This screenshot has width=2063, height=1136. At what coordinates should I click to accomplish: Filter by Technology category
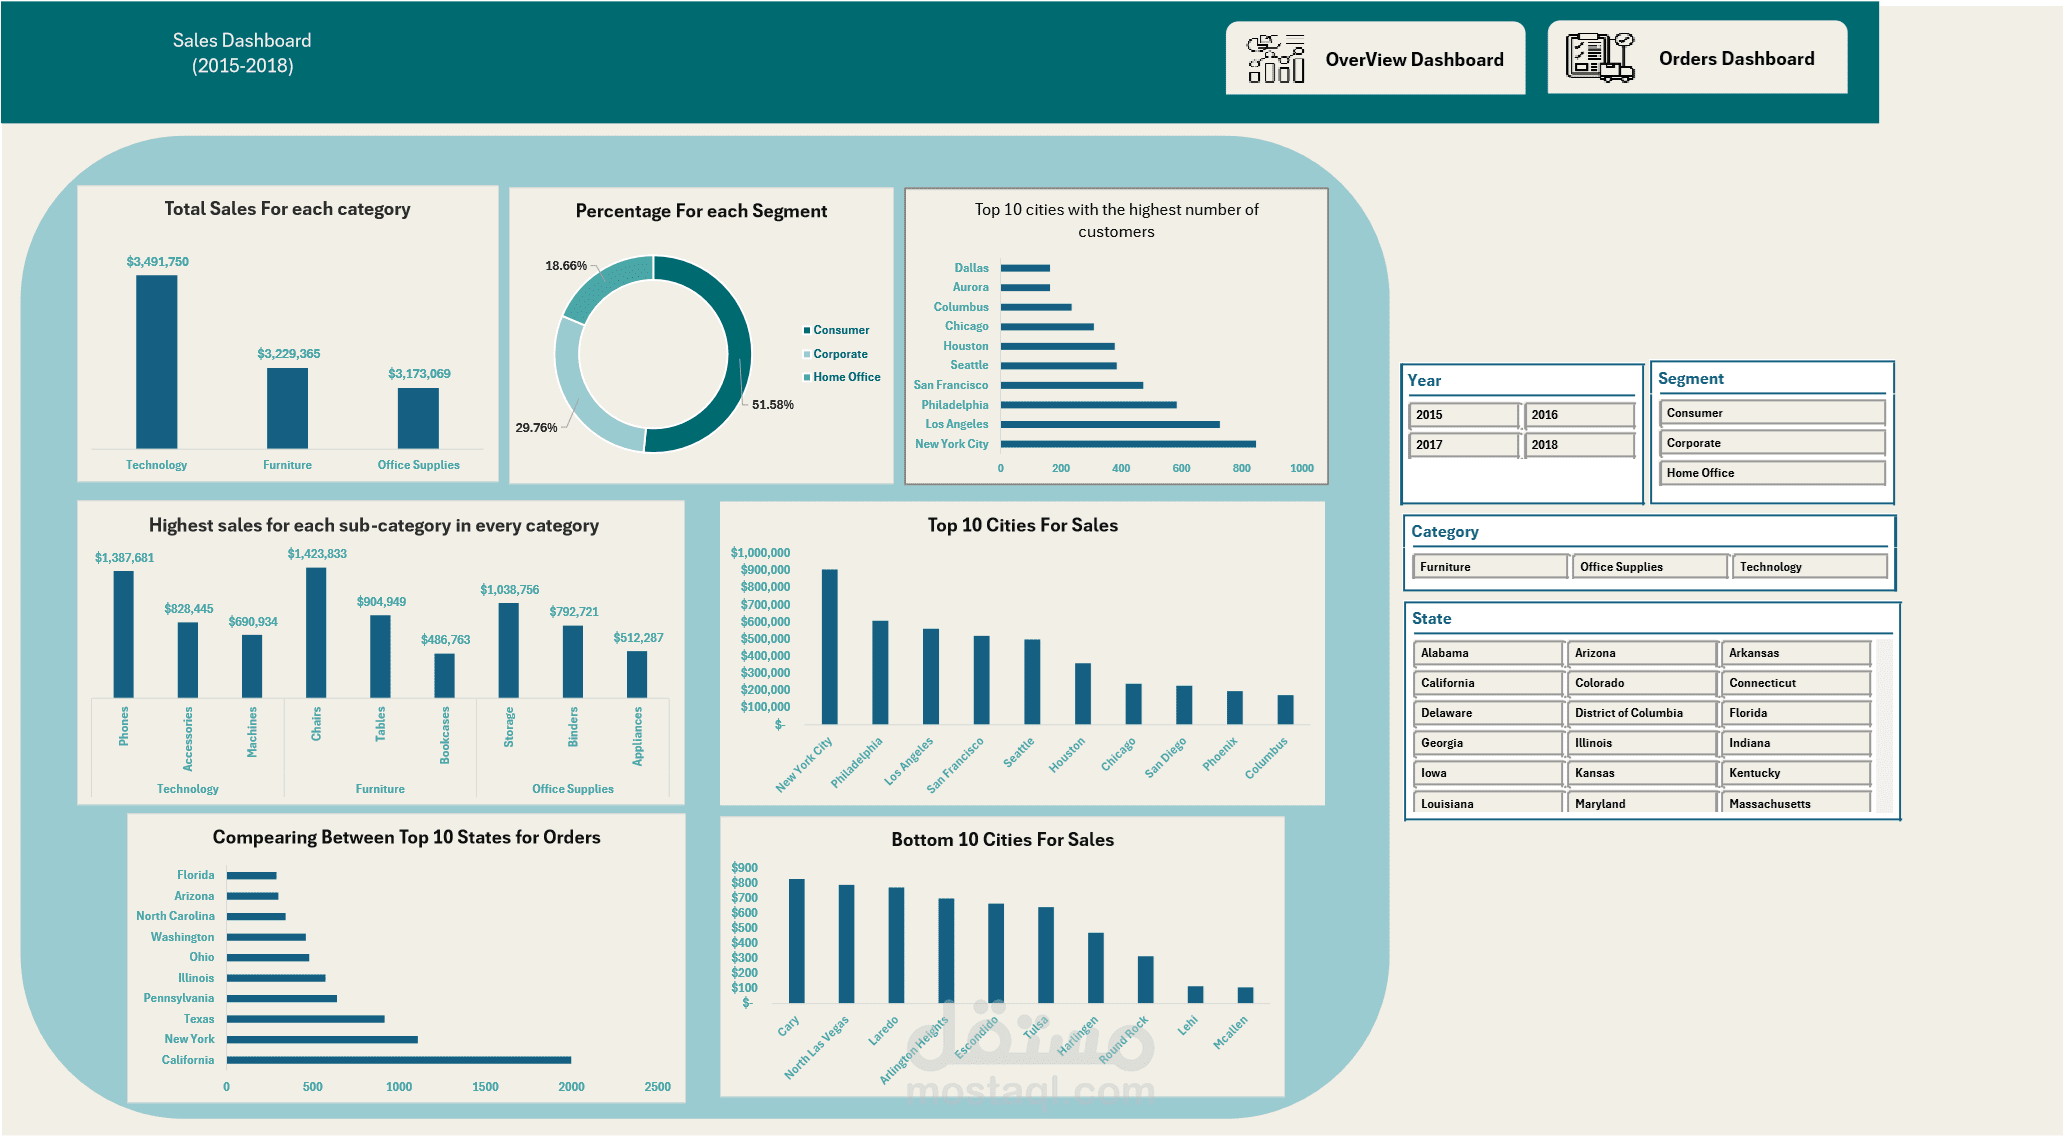click(1809, 567)
